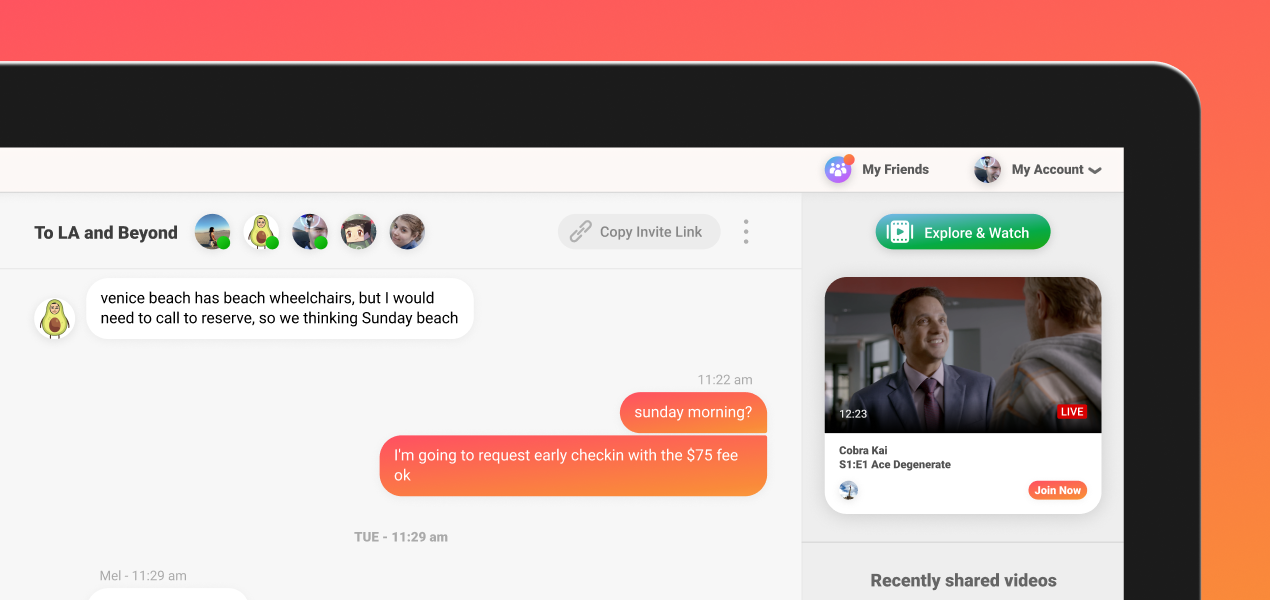Select the third member avatar in chat header
This screenshot has height=600, width=1270.
click(310, 232)
